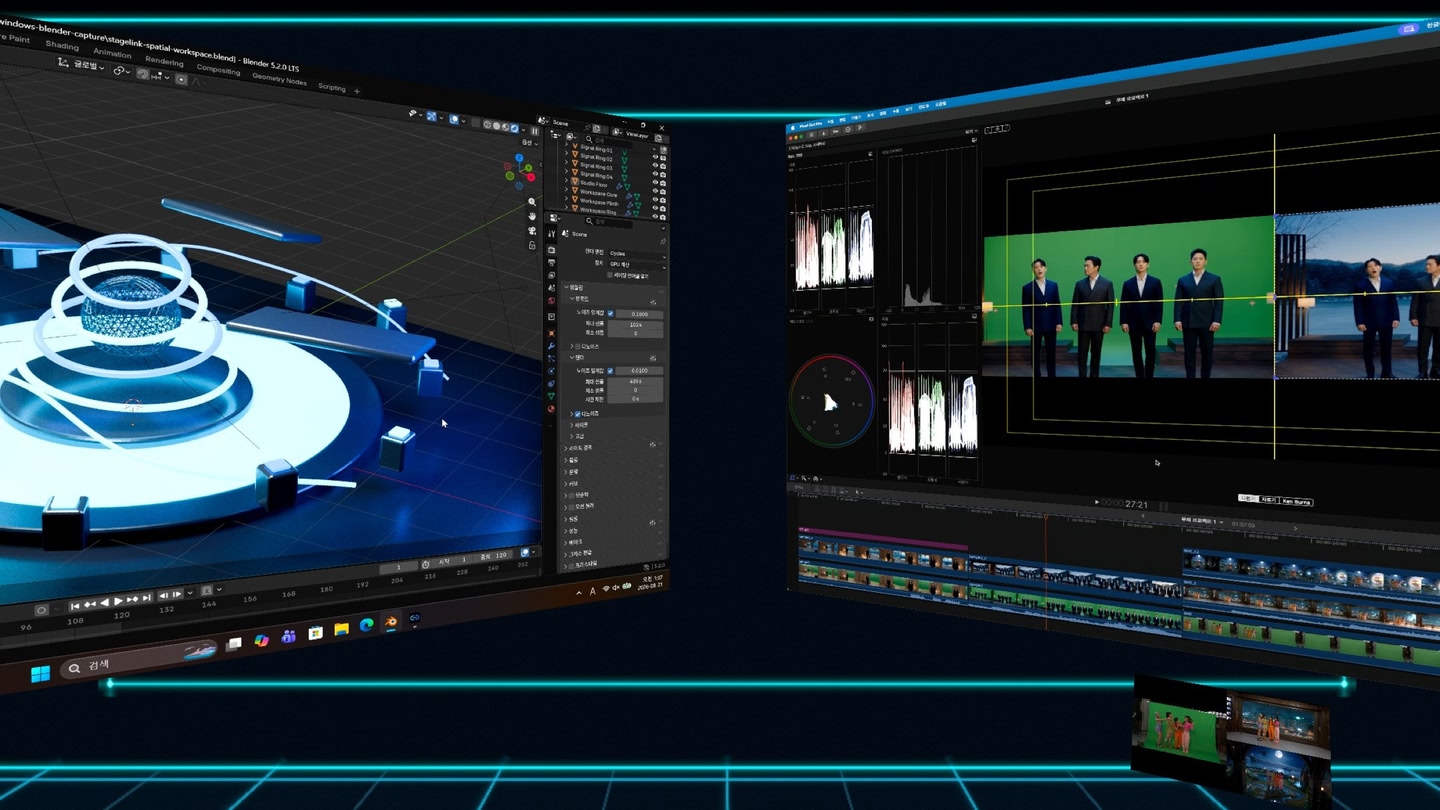The image size is (1440, 810).
Task: Open Microsoft Store from the taskbar
Action: click(x=316, y=633)
